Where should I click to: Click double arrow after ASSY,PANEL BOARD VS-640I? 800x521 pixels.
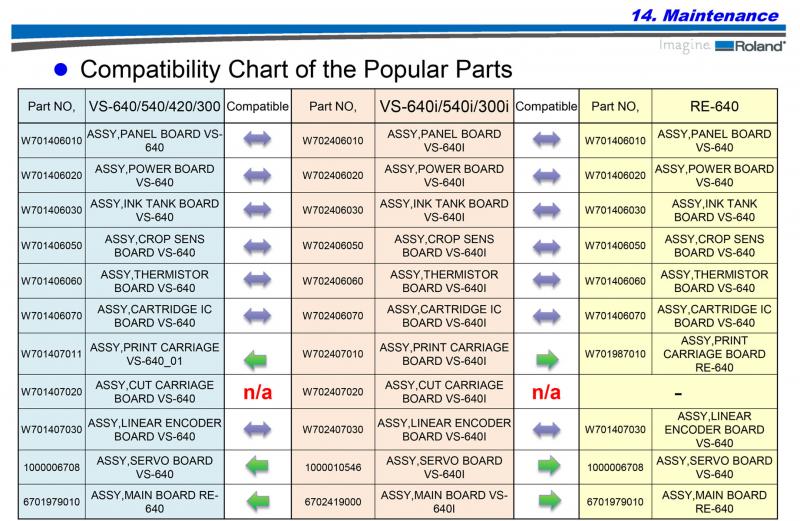pos(546,139)
